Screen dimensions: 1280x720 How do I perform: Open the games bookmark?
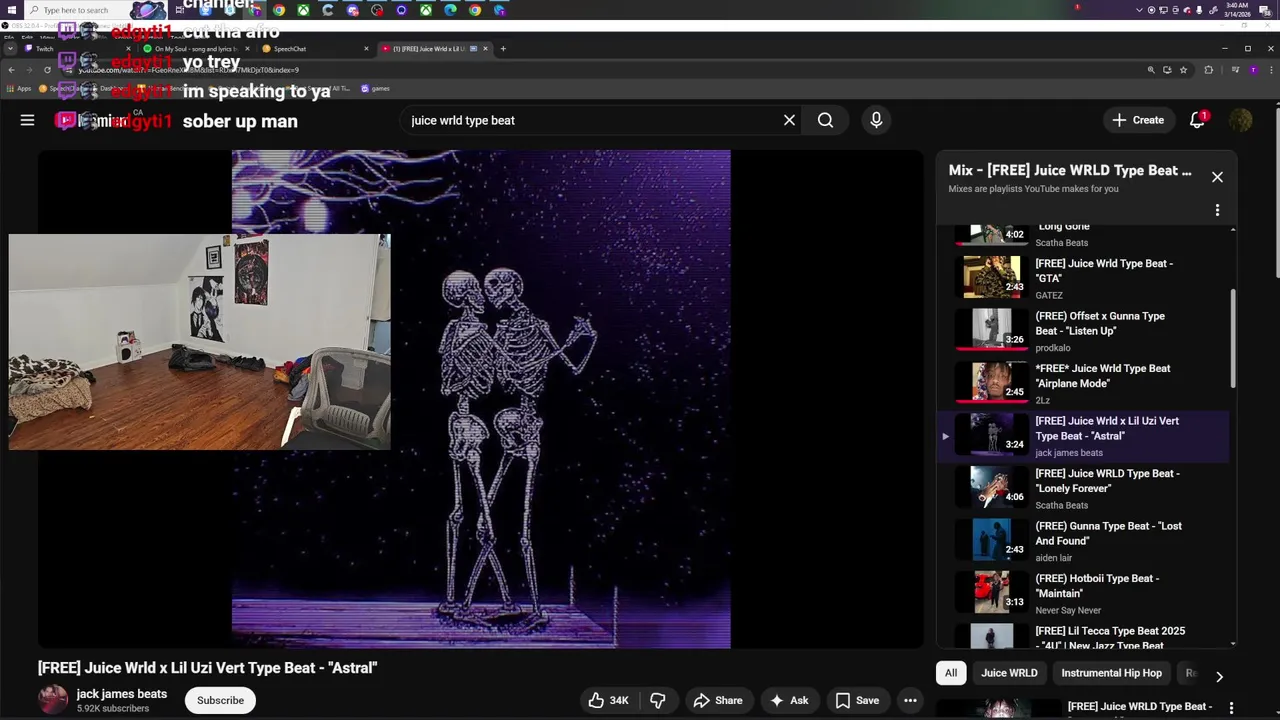[x=376, y=88]
